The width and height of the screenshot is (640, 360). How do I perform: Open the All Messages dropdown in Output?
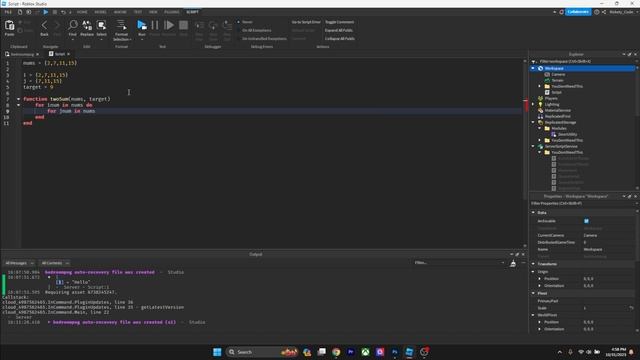tap(19, 263)
